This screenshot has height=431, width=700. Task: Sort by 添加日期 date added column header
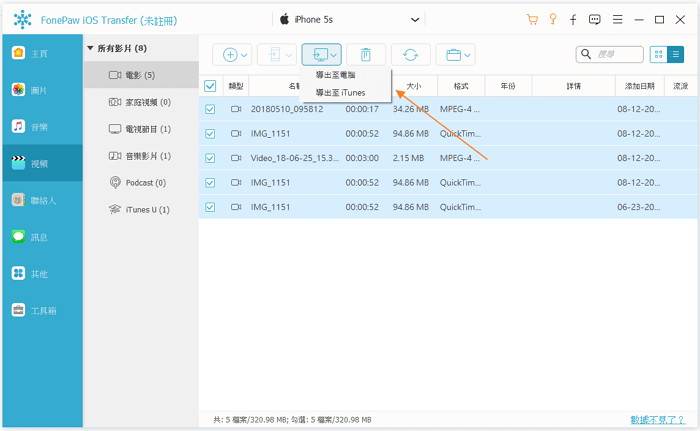tap(639, 86)
